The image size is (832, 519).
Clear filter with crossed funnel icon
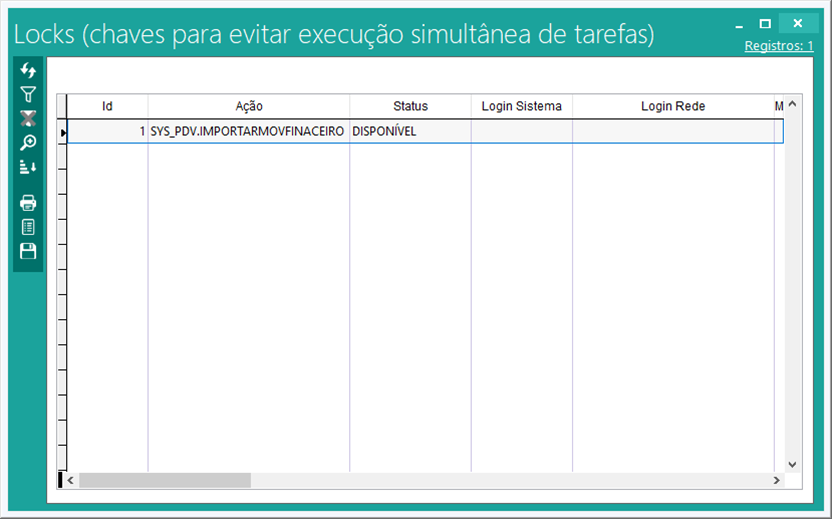pos(28,118)
